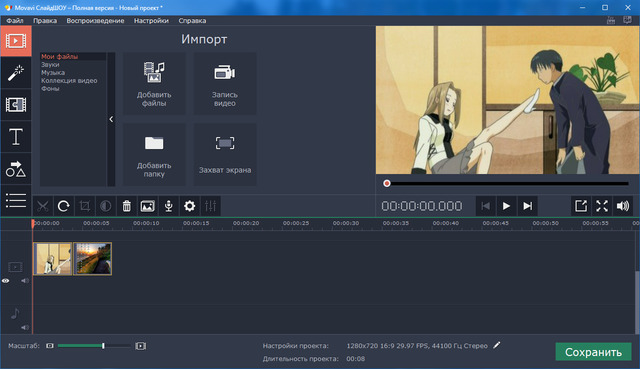The image size is (640, 369).
Task: Open the more tools list tab
Action: click(16, 200)
